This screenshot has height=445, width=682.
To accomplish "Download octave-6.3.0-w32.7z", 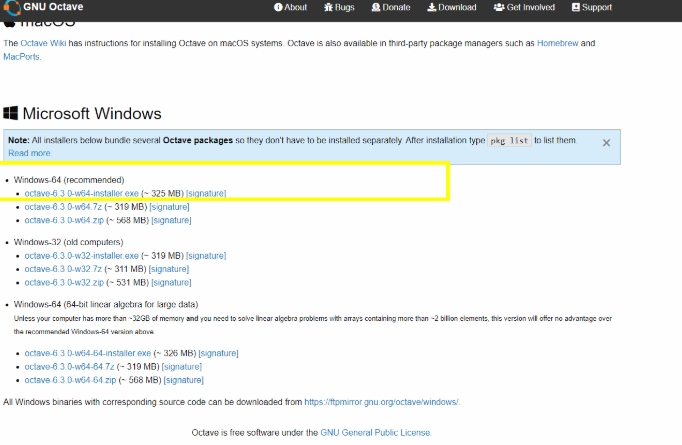I will coord(63,269).
